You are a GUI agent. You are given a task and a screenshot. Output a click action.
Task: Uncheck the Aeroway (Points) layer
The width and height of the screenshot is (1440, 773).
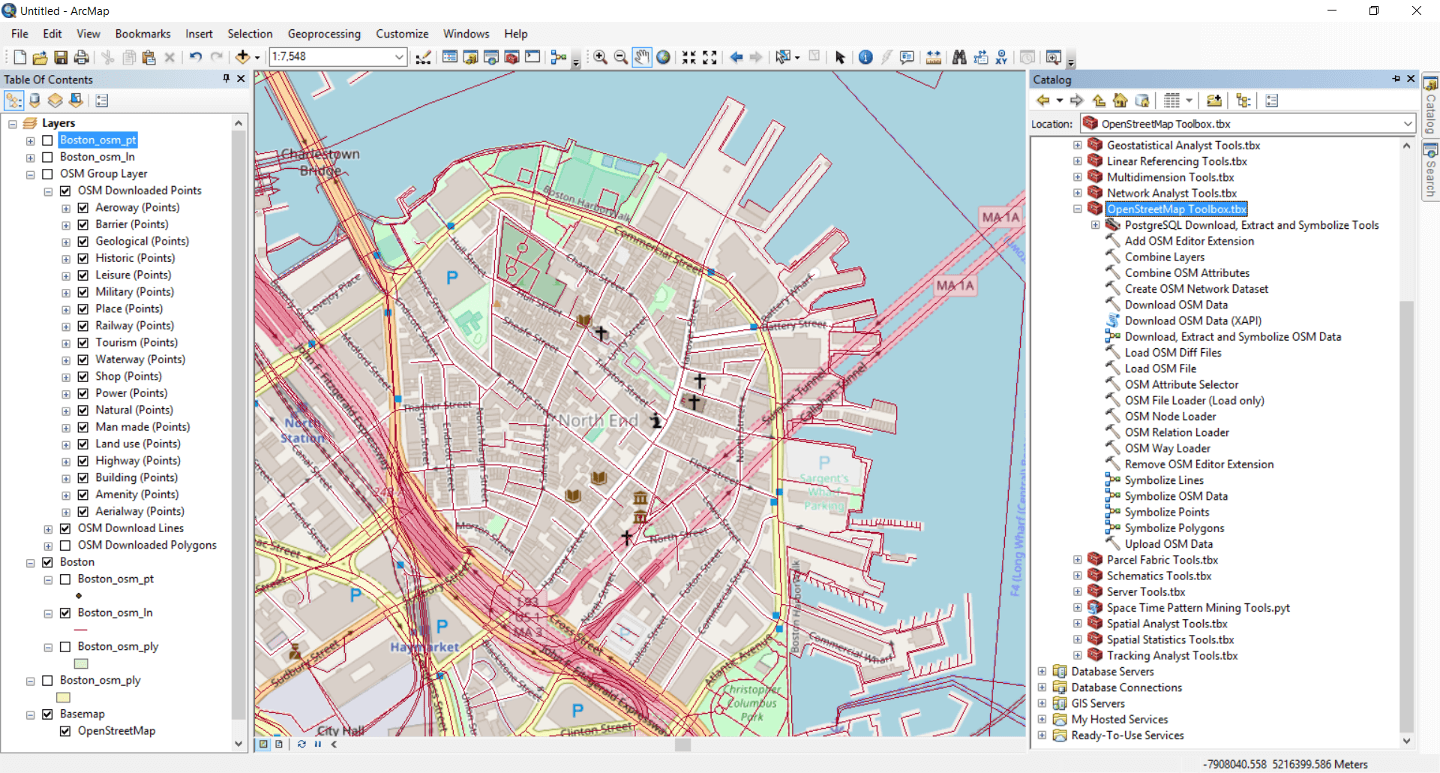coord(84,208)
